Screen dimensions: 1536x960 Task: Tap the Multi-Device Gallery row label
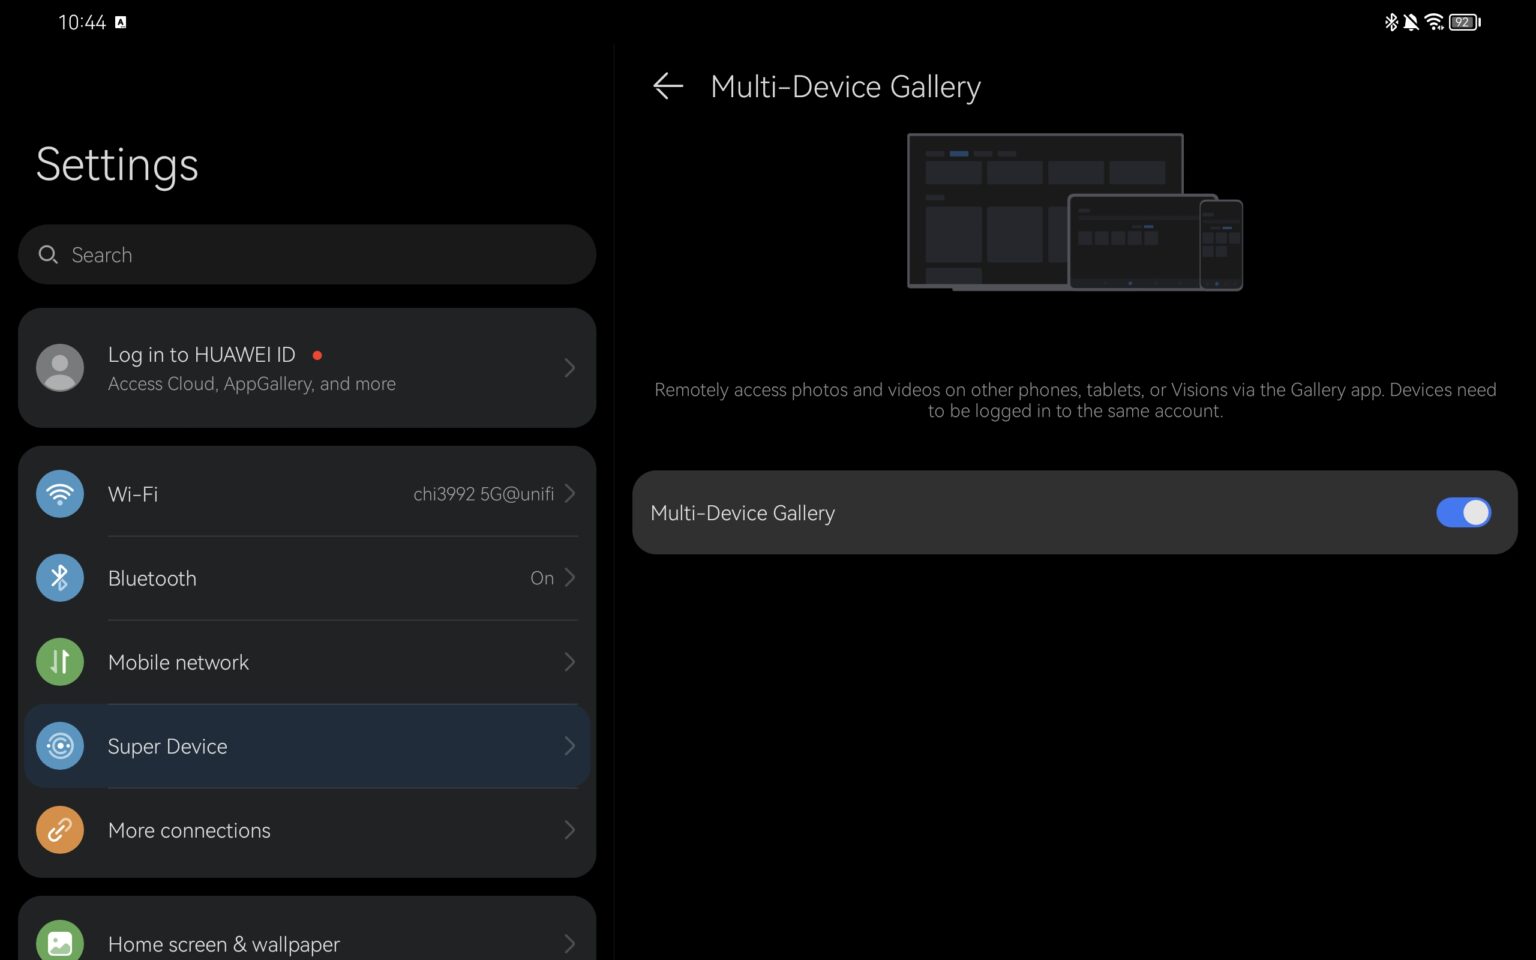742,513
